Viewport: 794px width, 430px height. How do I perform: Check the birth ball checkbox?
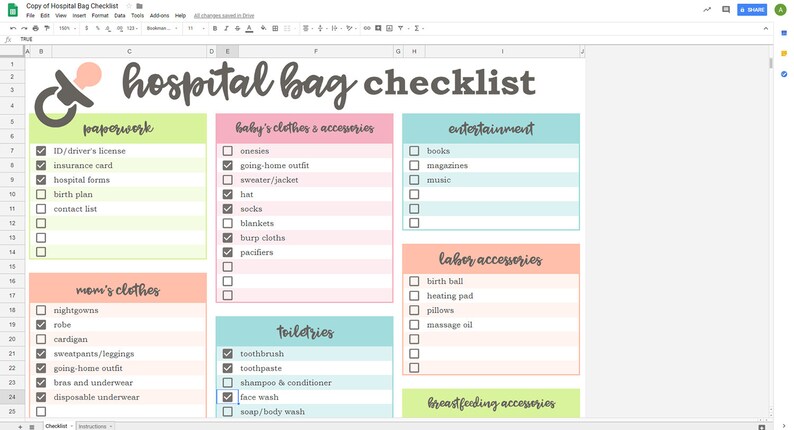click(414, 281)
